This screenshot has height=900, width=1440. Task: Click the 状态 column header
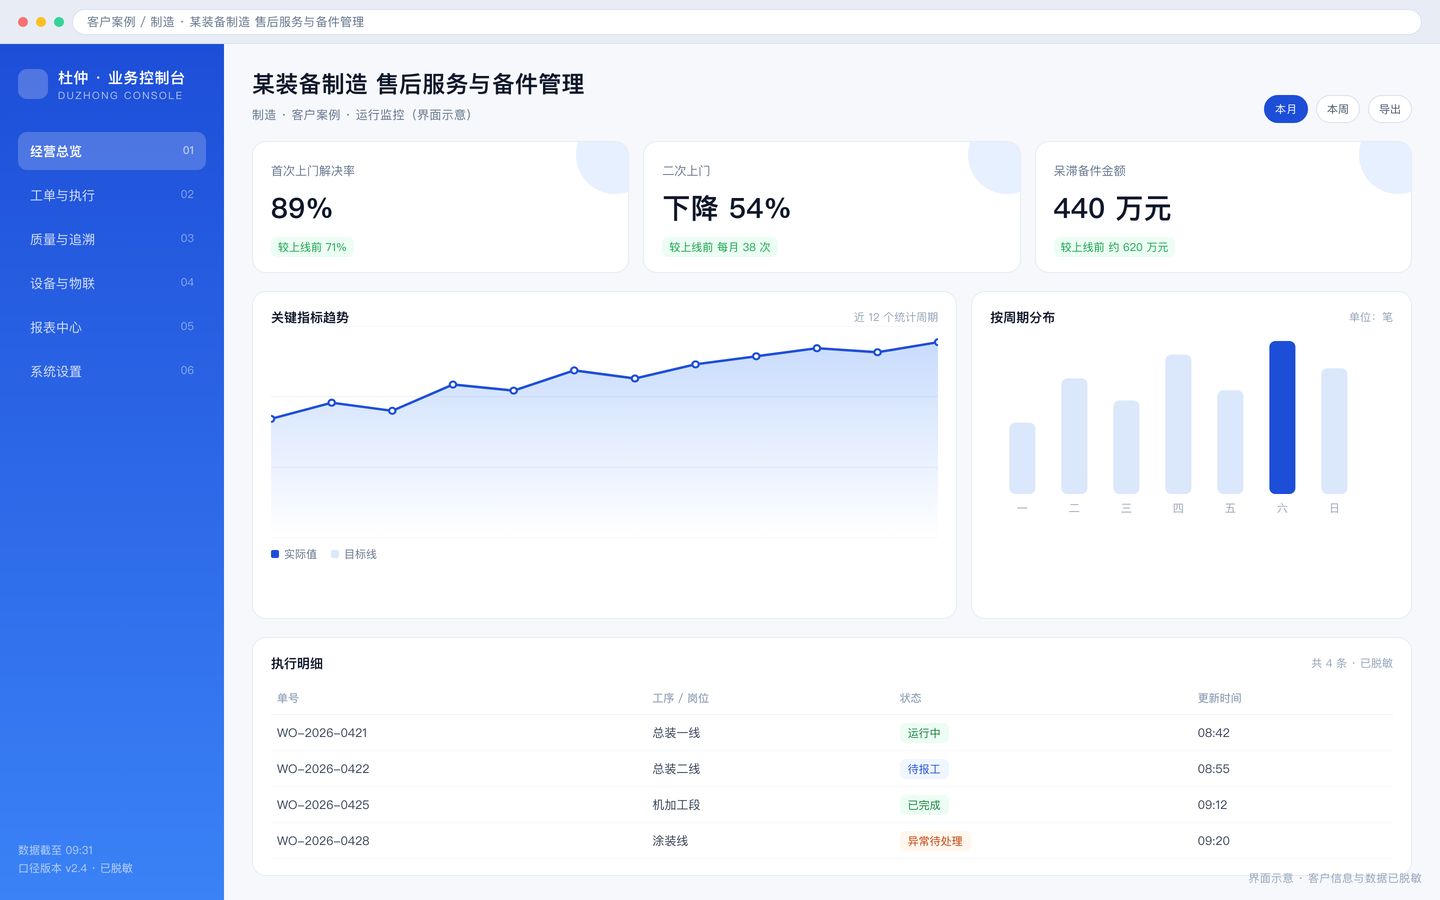910,698
